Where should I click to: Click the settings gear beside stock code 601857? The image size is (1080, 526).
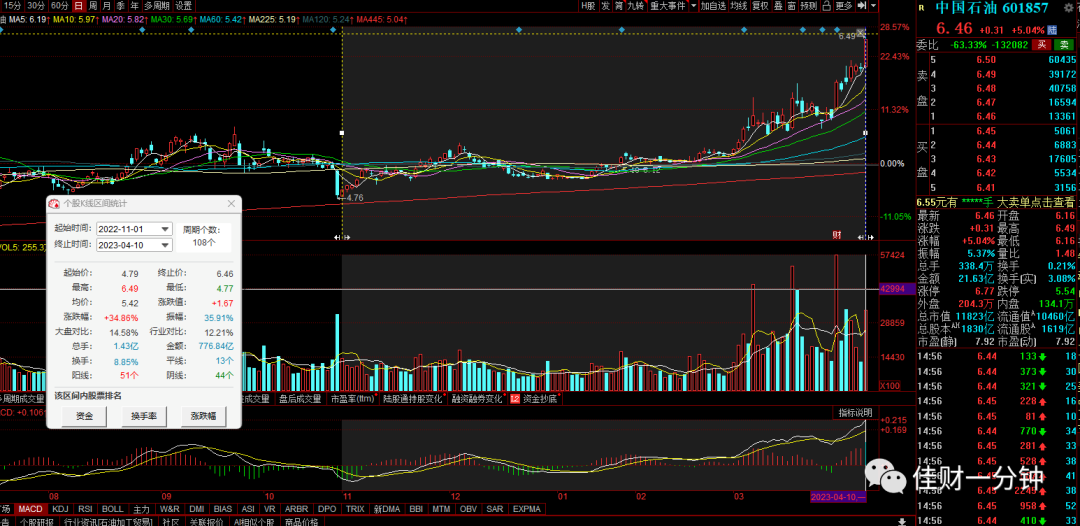[1068, 8]
